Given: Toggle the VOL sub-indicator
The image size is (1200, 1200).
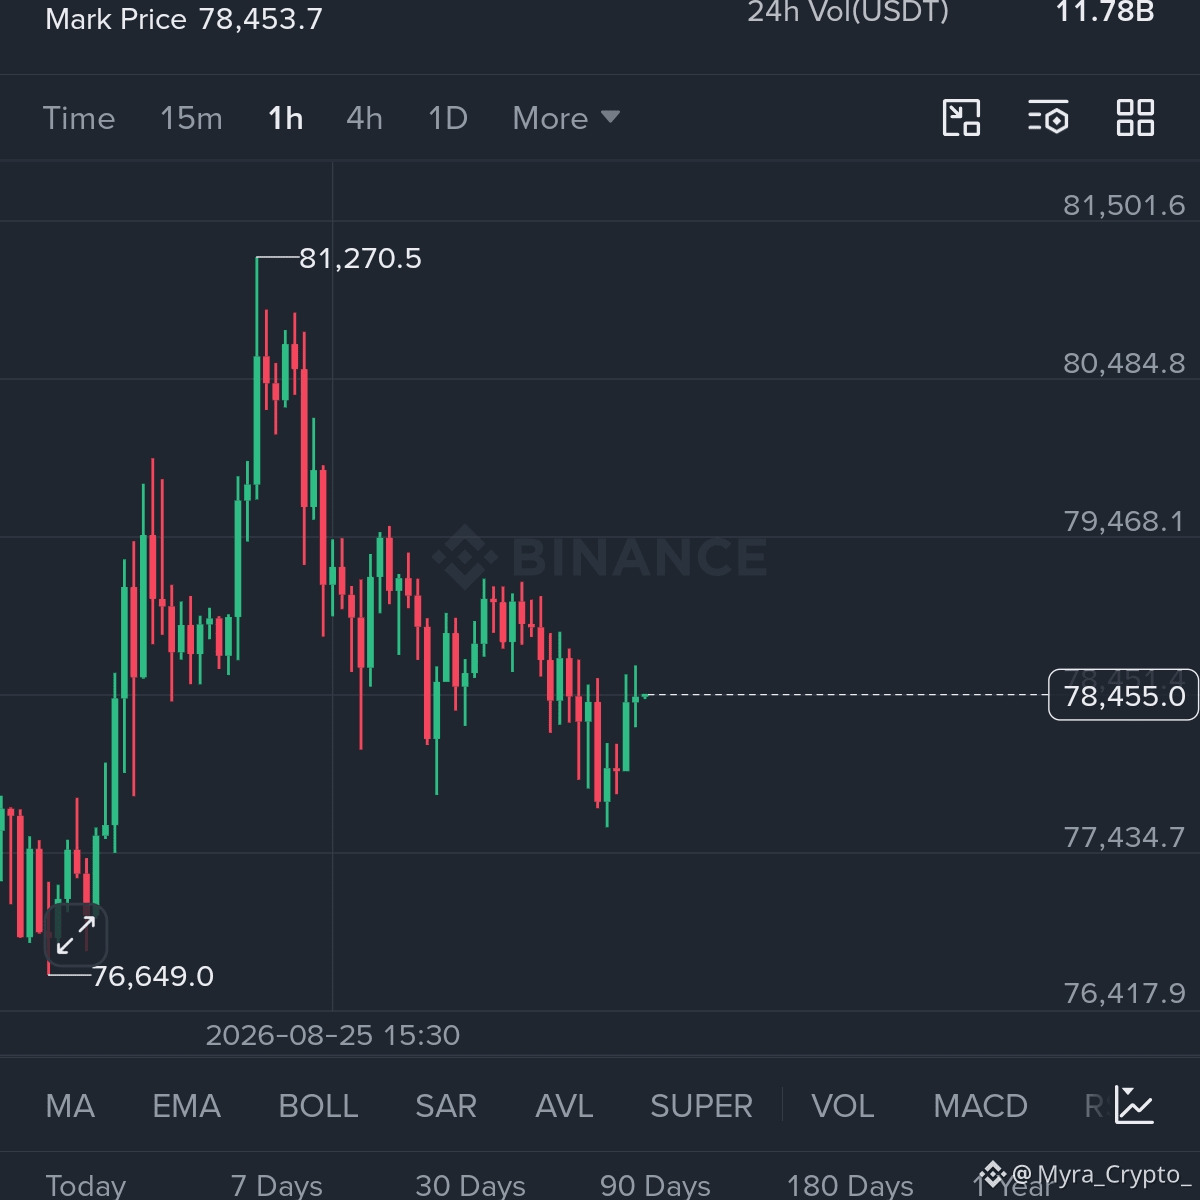Looking at the screenshot, I should 842,1106.
